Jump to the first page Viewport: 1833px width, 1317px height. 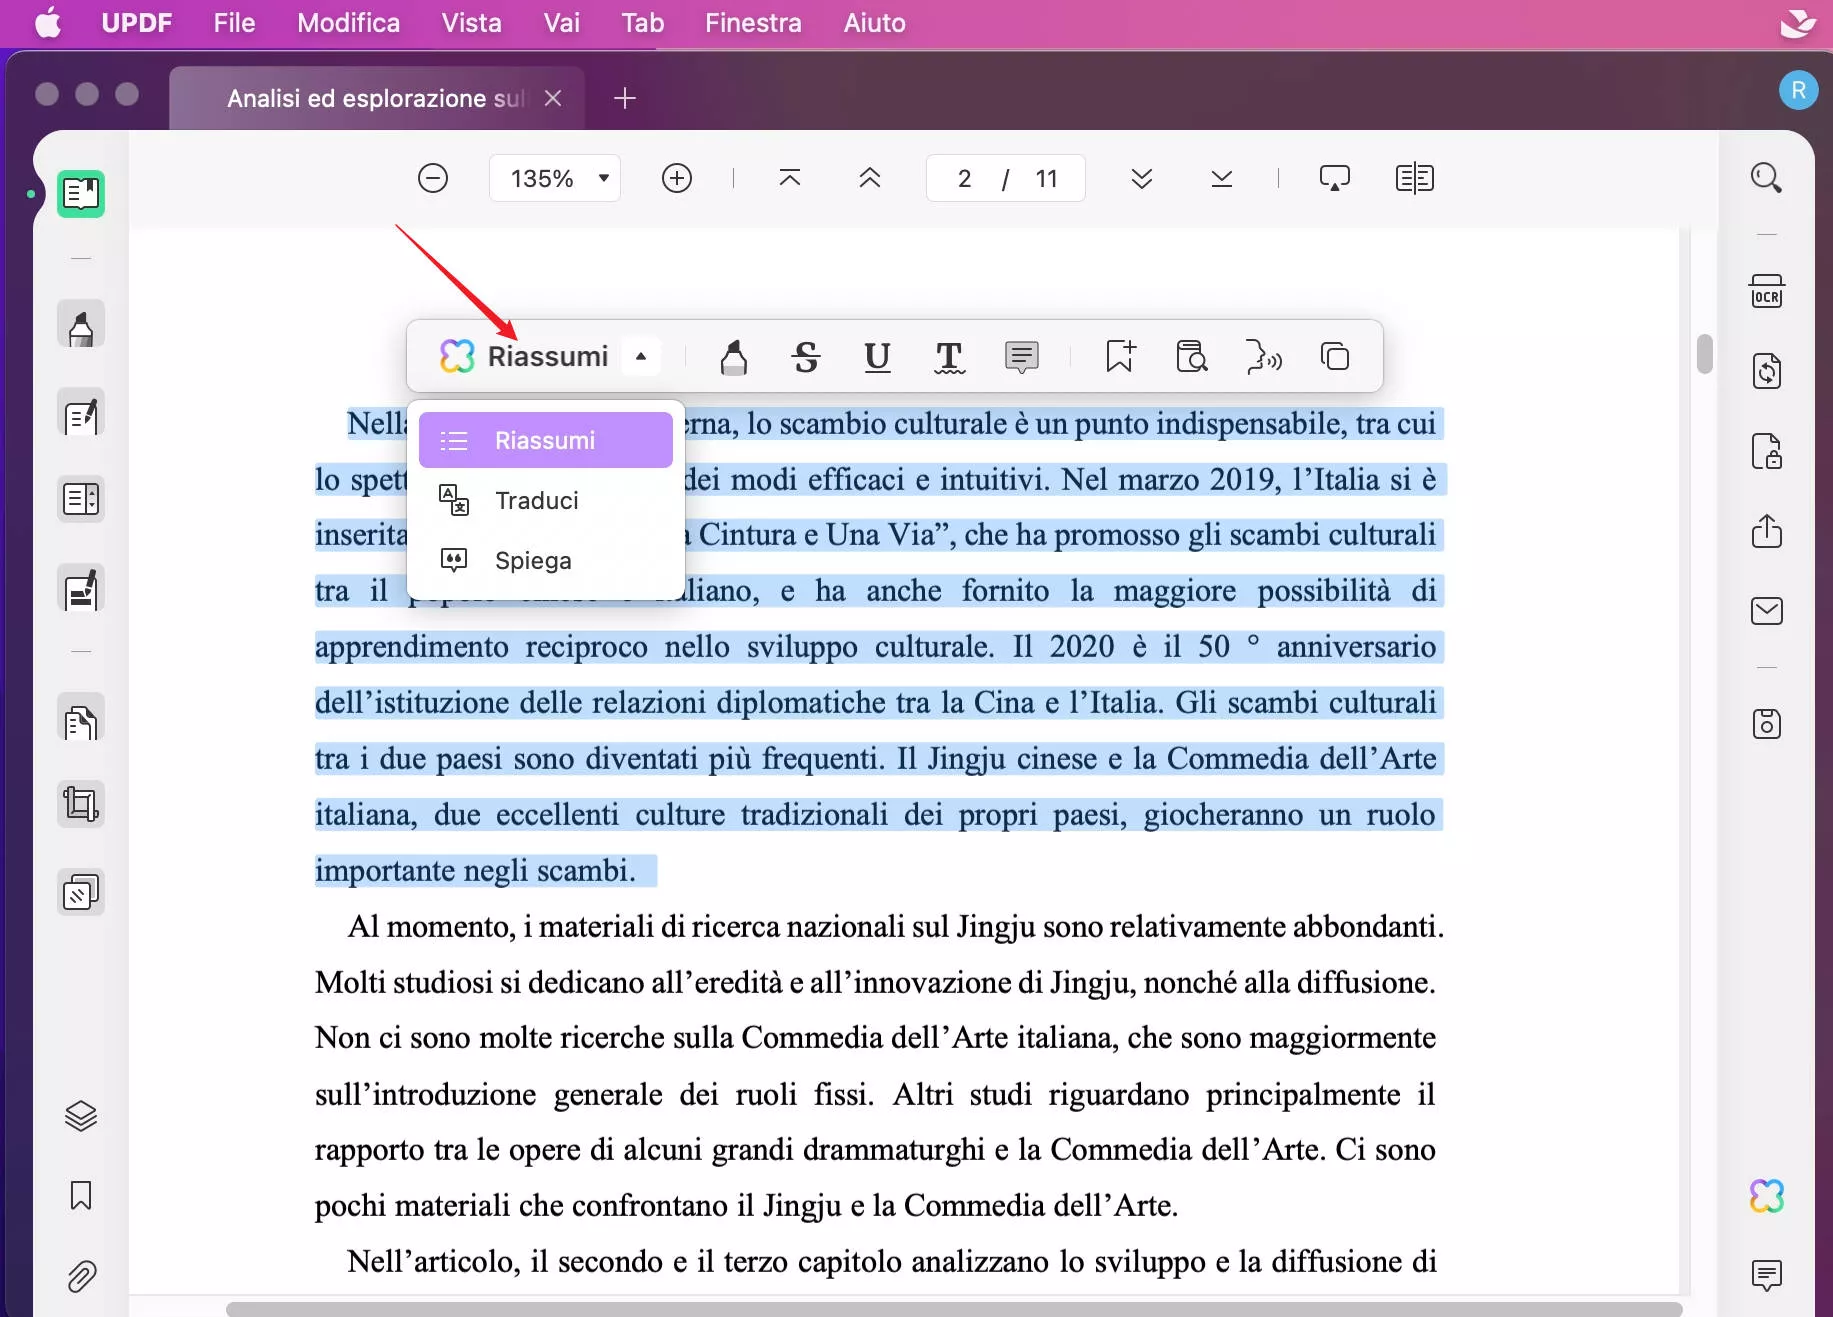[789, 178]
